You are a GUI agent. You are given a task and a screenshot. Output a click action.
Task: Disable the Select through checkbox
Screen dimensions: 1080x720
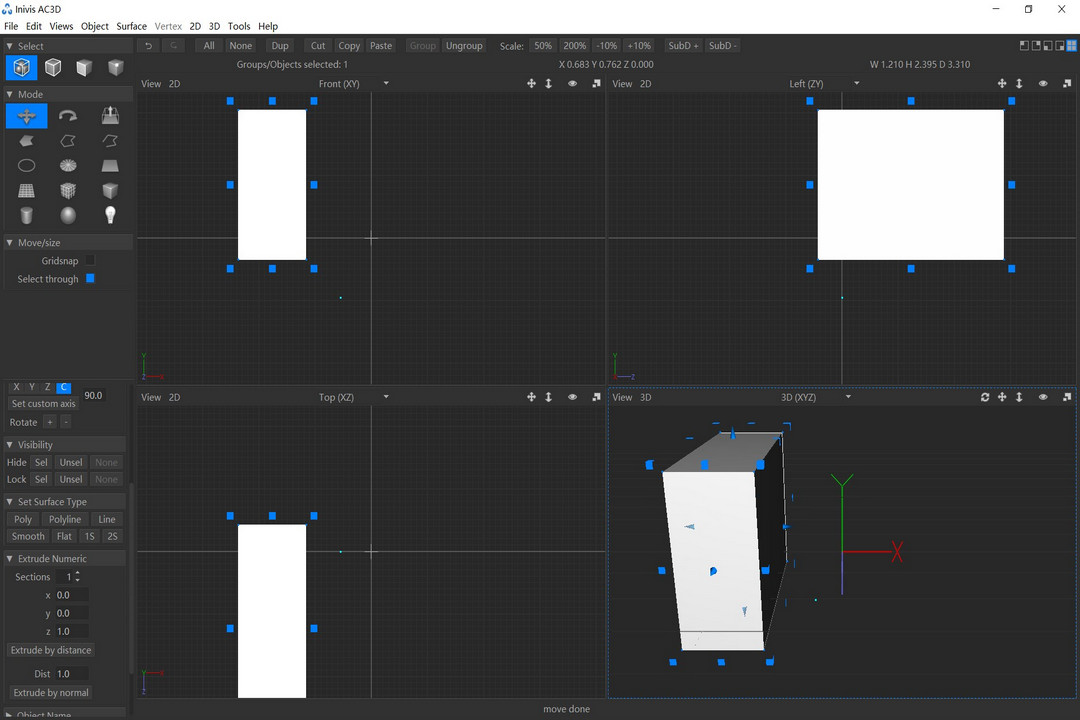pos(90,279)
